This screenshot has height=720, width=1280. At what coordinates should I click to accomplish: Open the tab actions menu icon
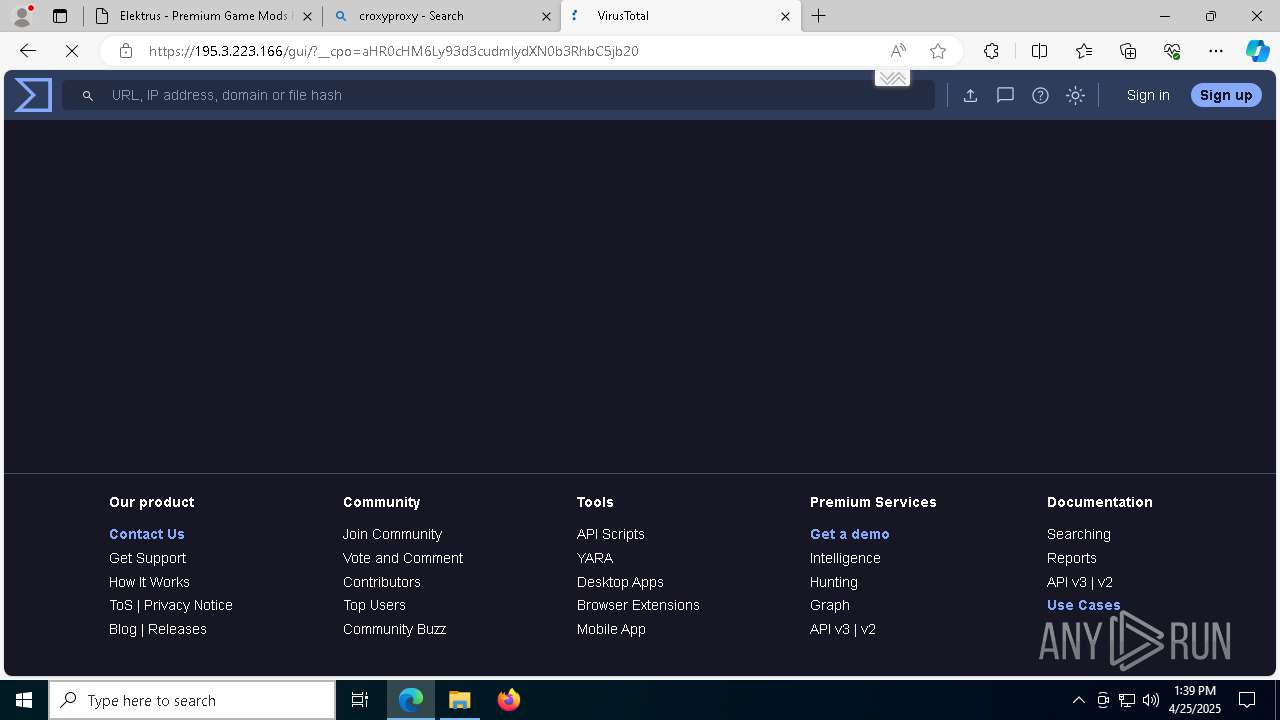point(60,16)
